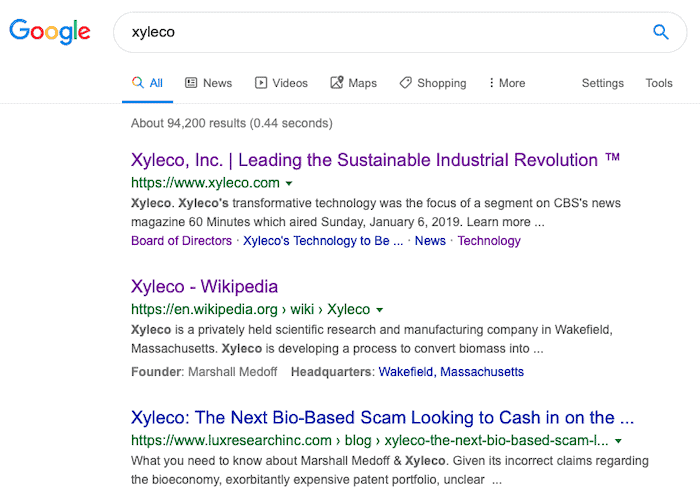Open the Board of Directors sitelink

[182, 241]
